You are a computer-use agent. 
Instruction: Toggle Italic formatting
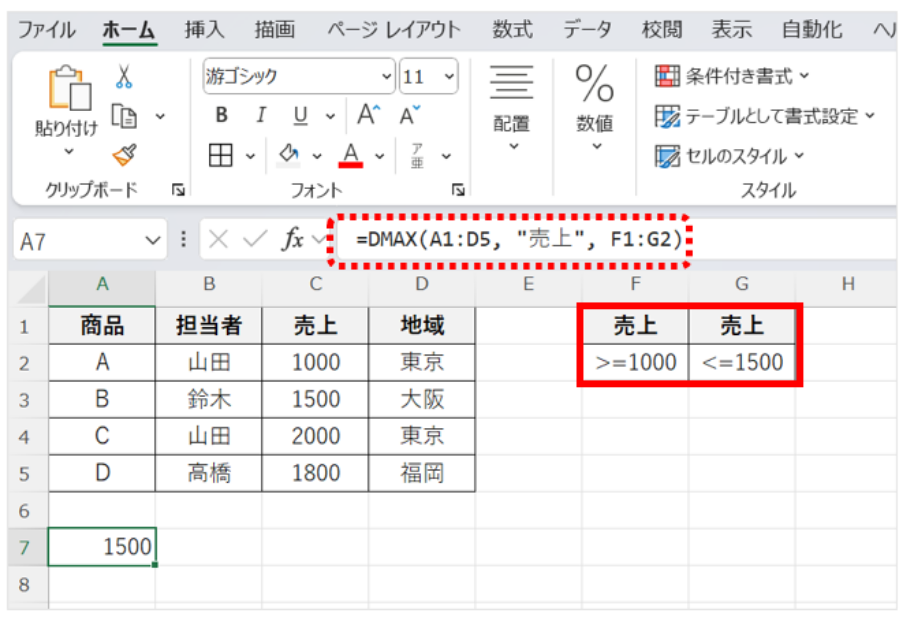tap(260, 116)
